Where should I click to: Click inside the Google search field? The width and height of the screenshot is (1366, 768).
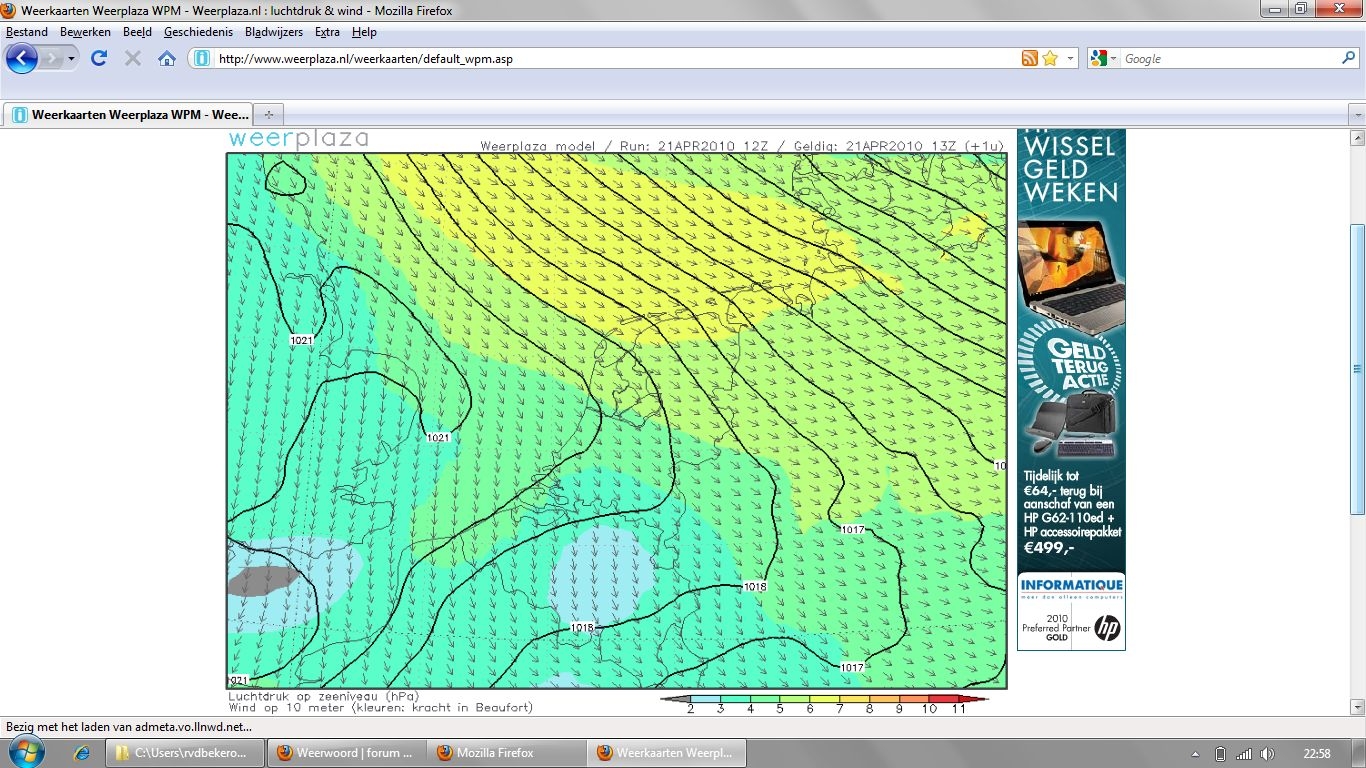click(1228, 59)
